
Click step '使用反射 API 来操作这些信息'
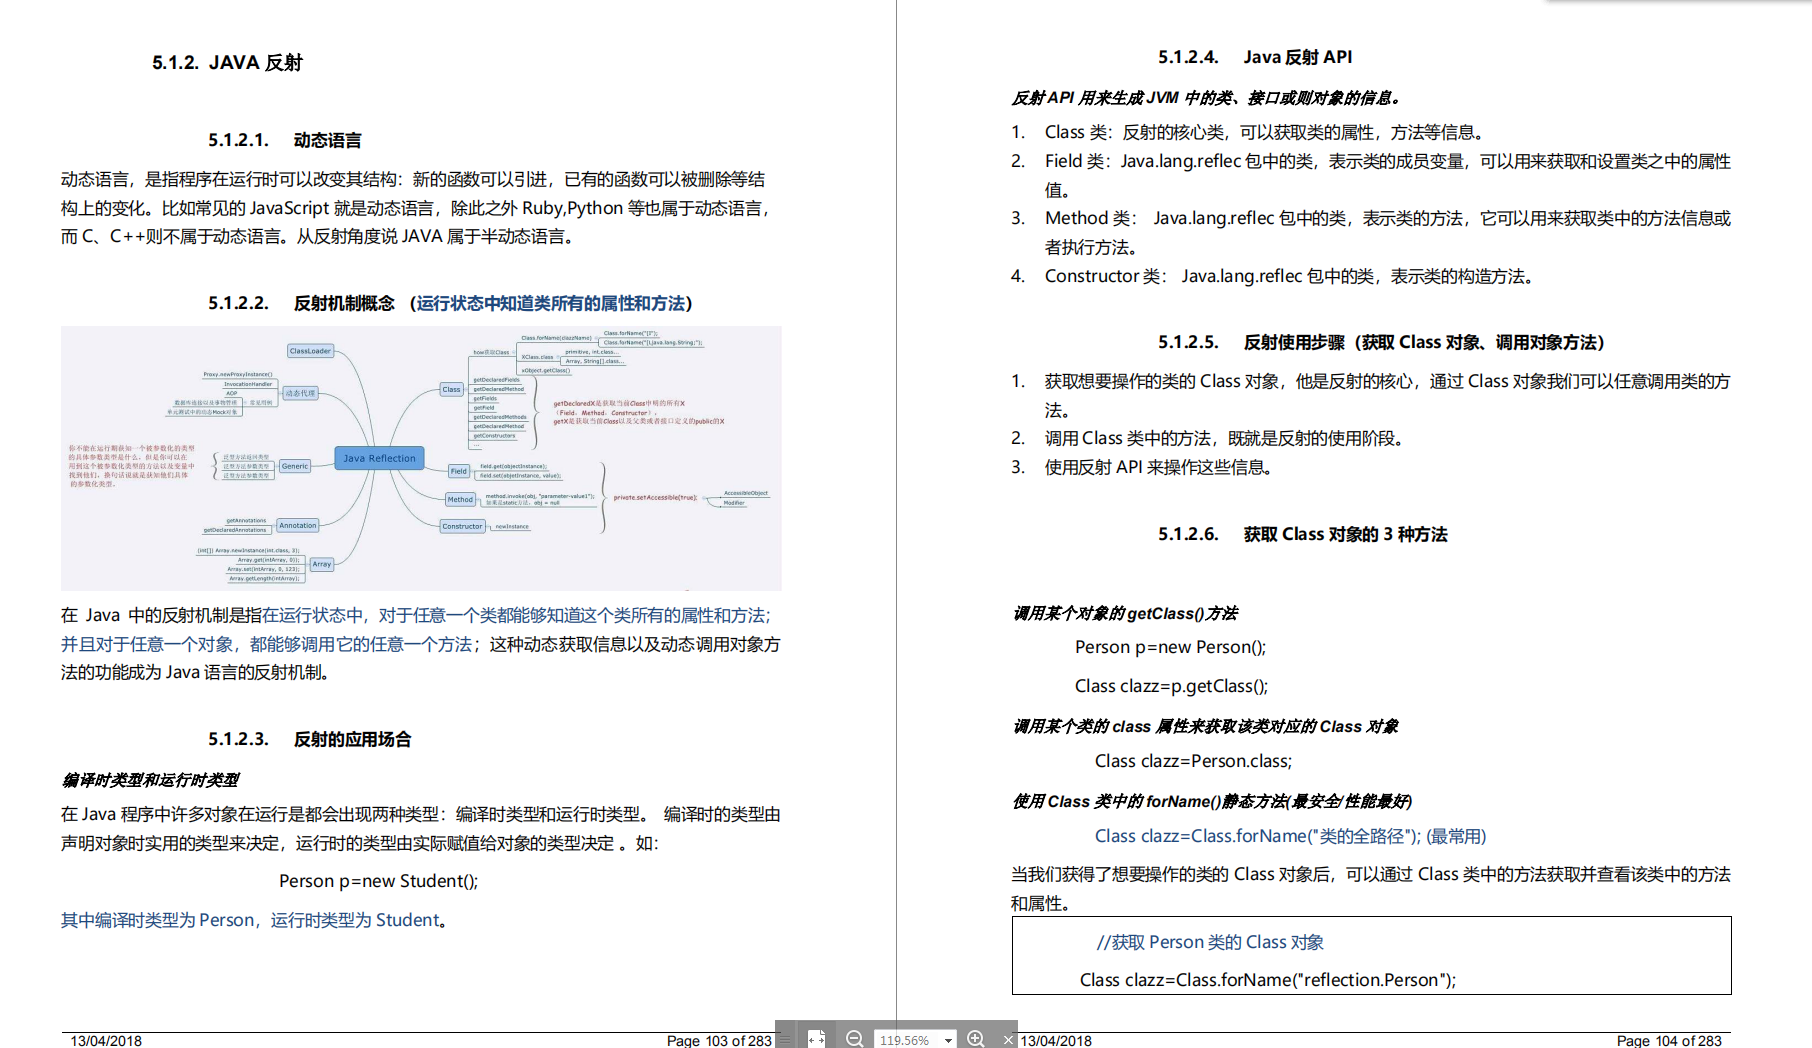tap(1160, 467)
